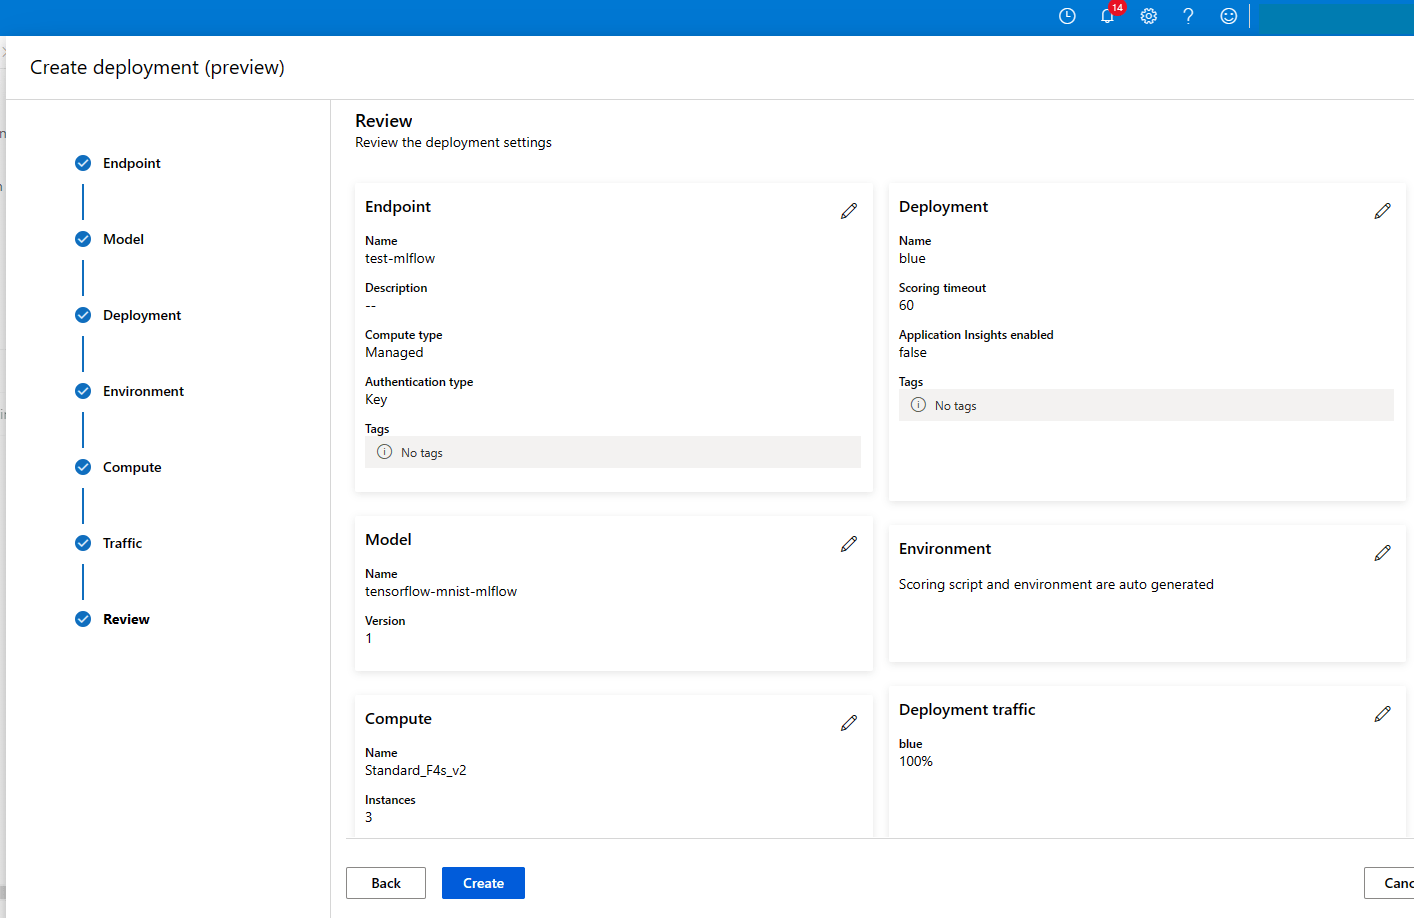
Task: View recent activity via the clock icon
Action: click(x=1066, y=16)
